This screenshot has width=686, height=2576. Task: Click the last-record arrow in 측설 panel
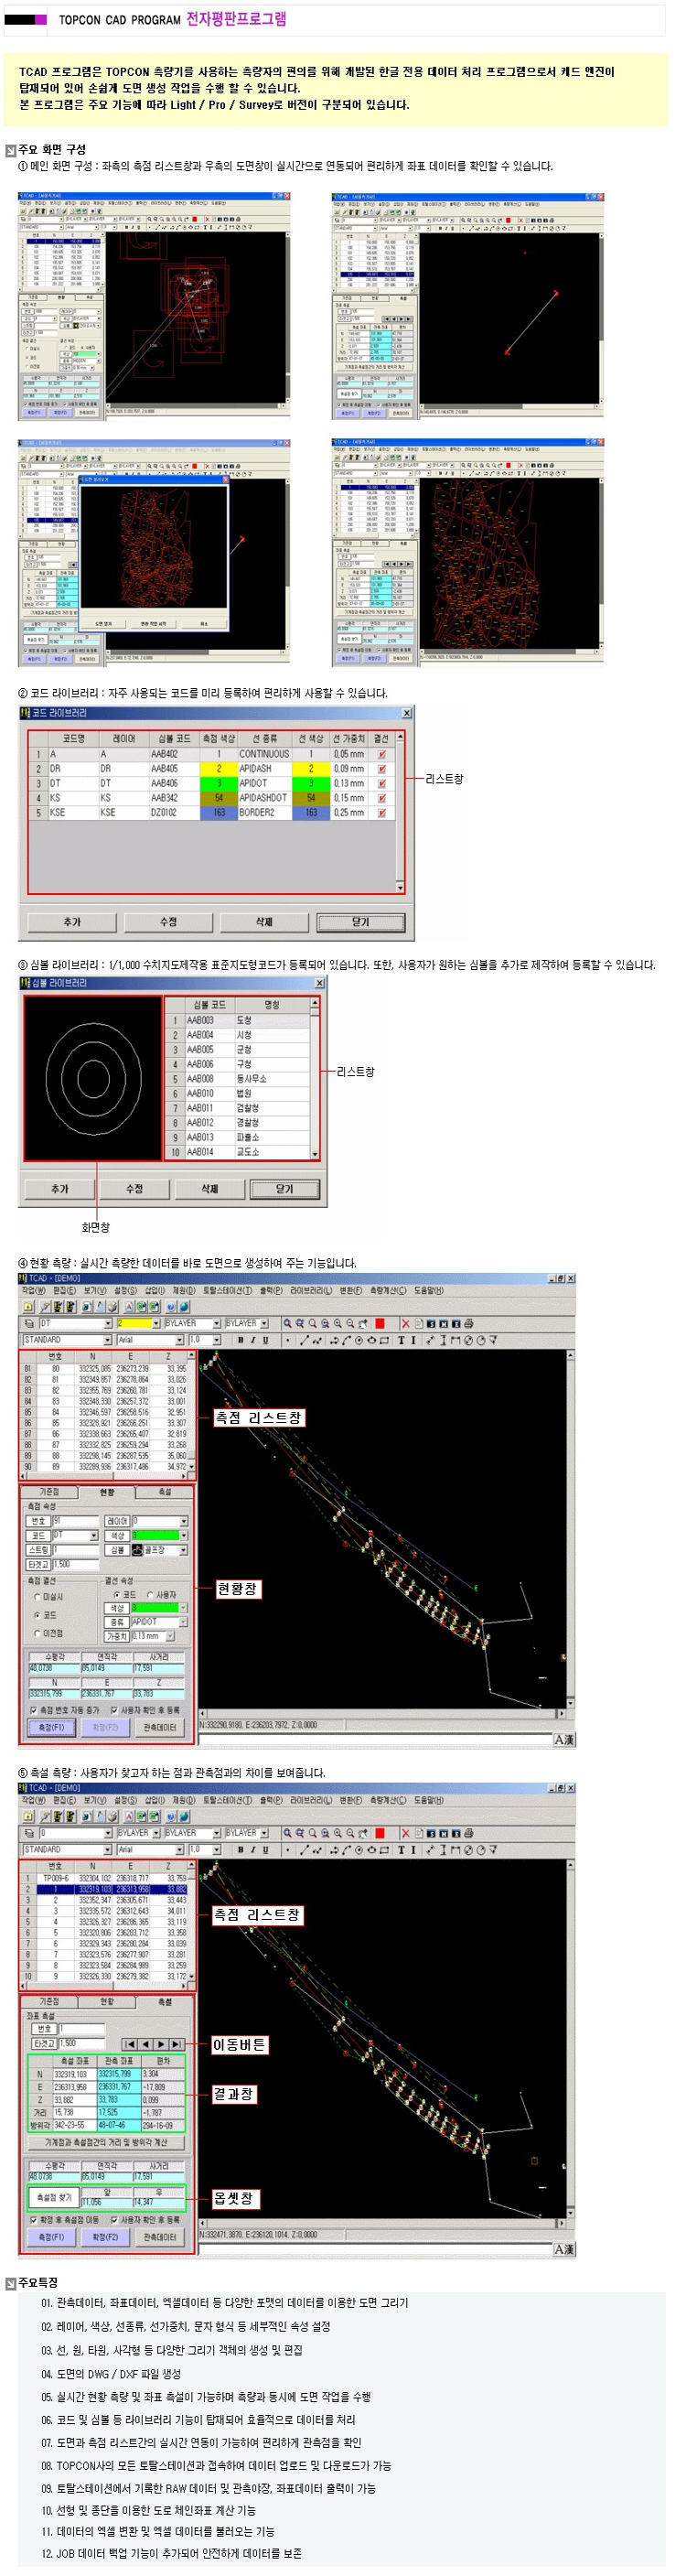(177, 2043)
